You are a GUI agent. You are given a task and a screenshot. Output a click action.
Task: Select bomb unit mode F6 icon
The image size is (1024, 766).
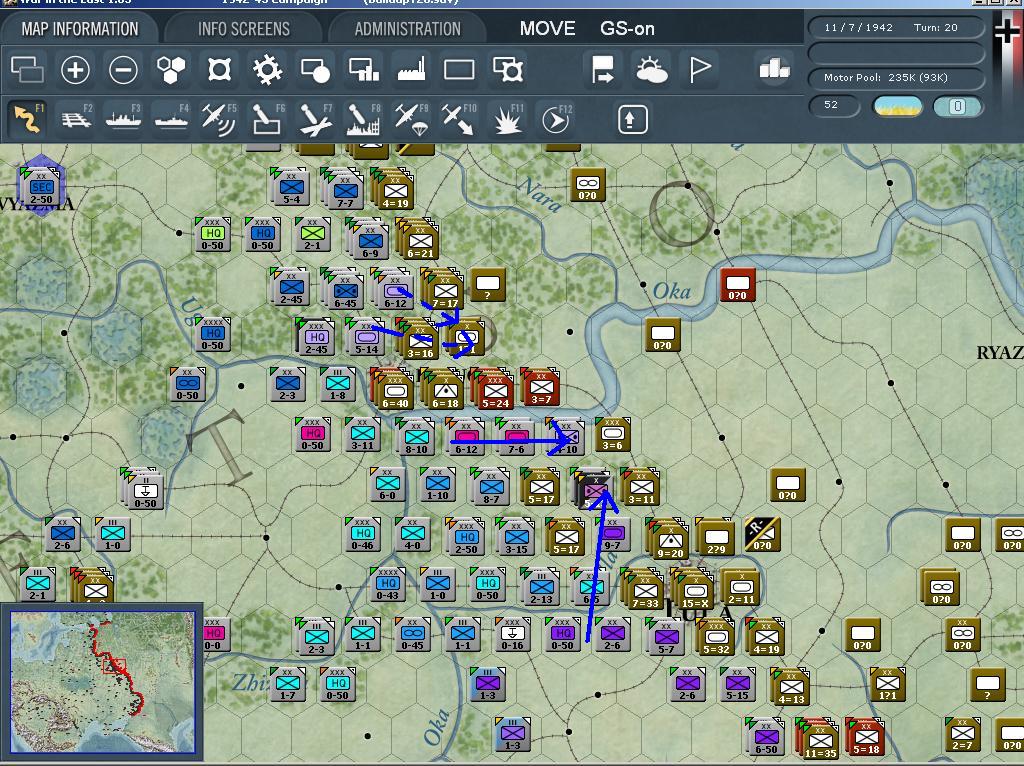268,119
